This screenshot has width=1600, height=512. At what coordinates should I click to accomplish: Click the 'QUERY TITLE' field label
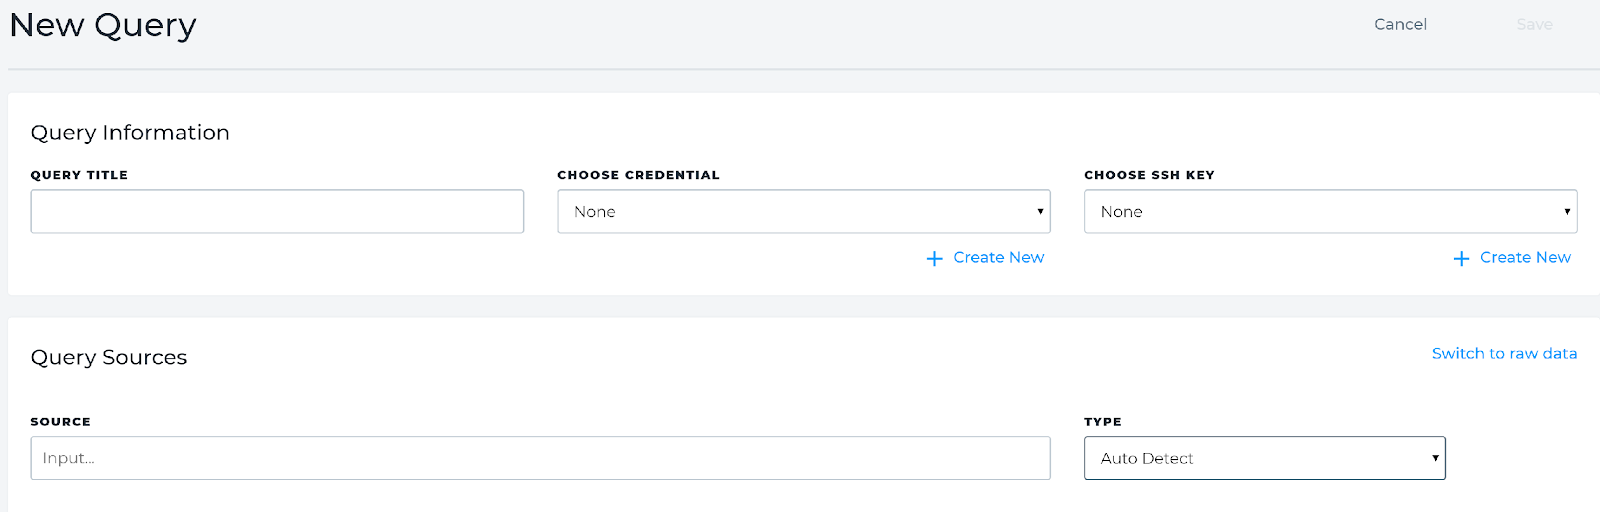tap(79, 175)
